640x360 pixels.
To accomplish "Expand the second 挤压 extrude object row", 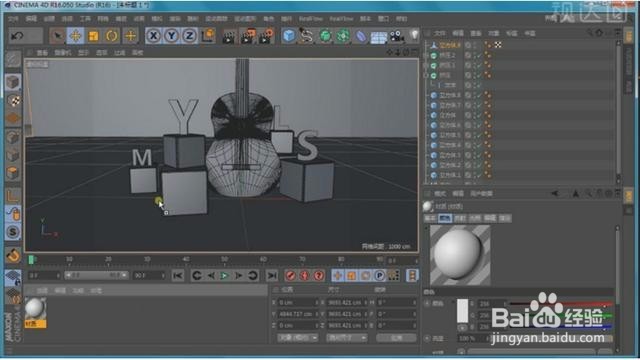I will 427,65.
